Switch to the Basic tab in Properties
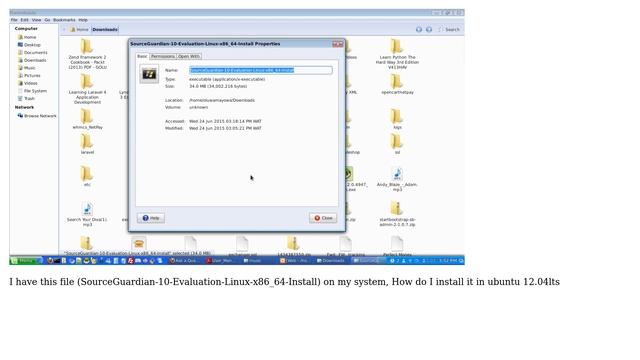The height and width of the screenshot is (360, 640). pyautogui.click(x=142, y=56)
